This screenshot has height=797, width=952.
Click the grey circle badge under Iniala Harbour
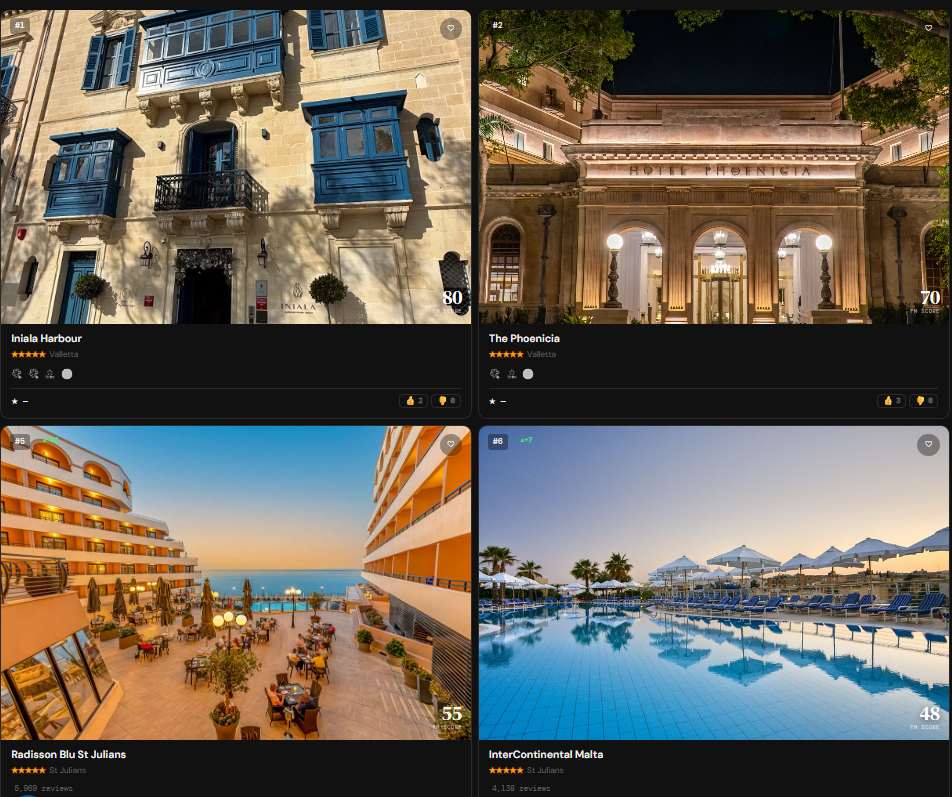coord(67,374)
